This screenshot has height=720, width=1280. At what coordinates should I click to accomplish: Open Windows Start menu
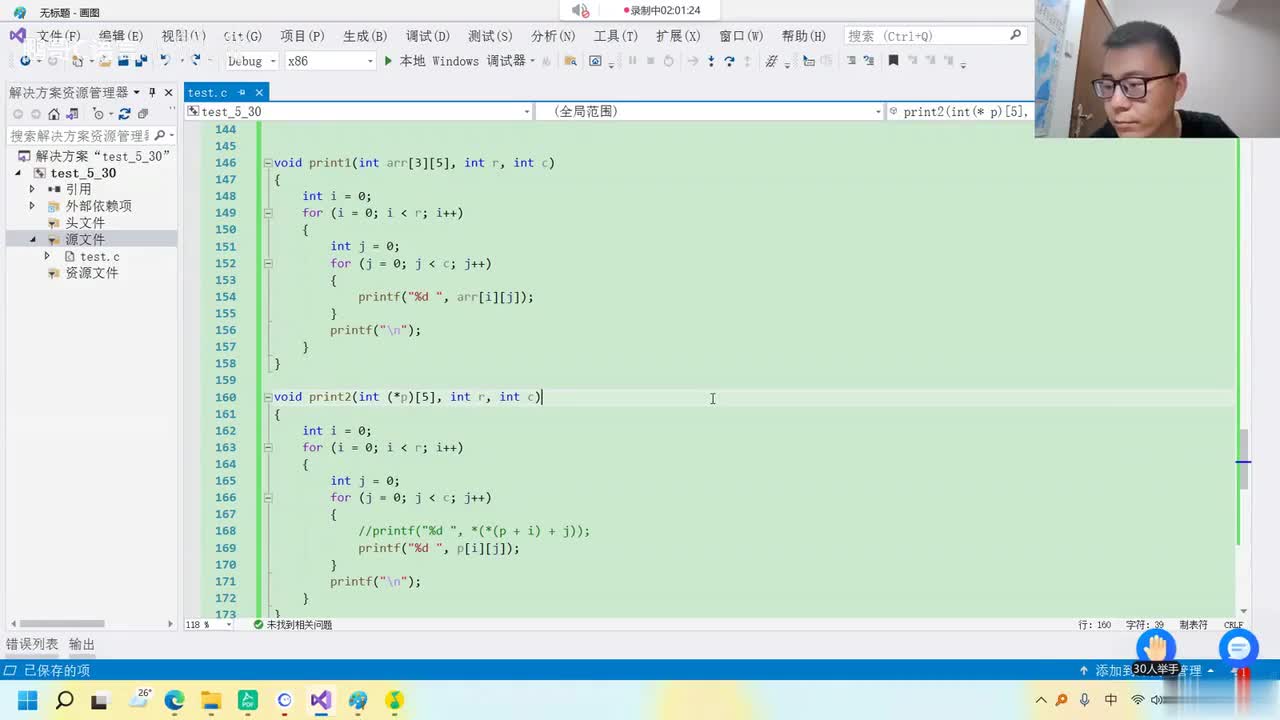point(27,700)
